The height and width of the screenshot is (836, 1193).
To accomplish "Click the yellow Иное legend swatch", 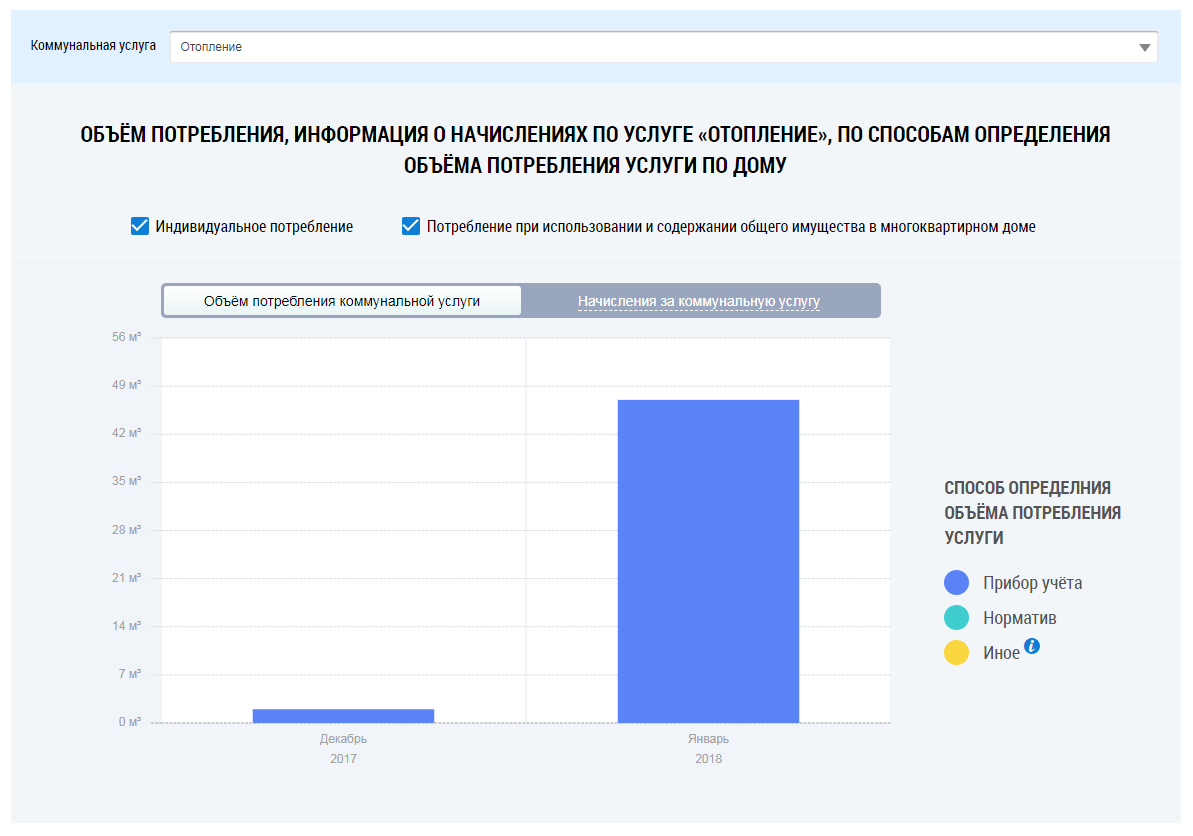I will click(x=956, y=653).
